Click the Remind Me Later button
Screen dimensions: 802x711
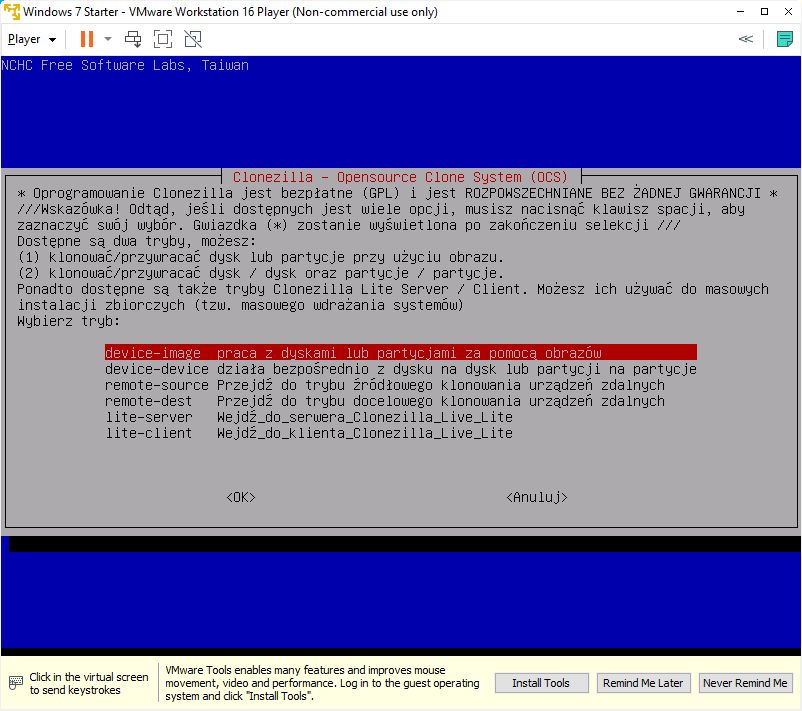(642, 683)
